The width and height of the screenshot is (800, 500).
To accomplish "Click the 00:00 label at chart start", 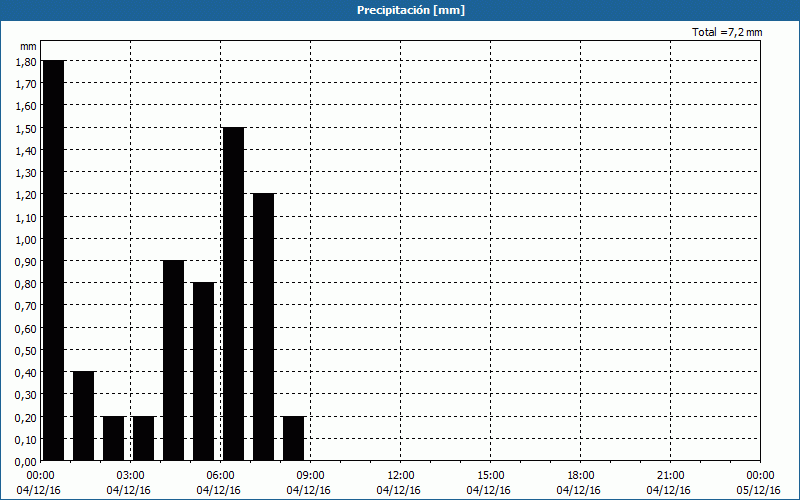I will (40, 476).
